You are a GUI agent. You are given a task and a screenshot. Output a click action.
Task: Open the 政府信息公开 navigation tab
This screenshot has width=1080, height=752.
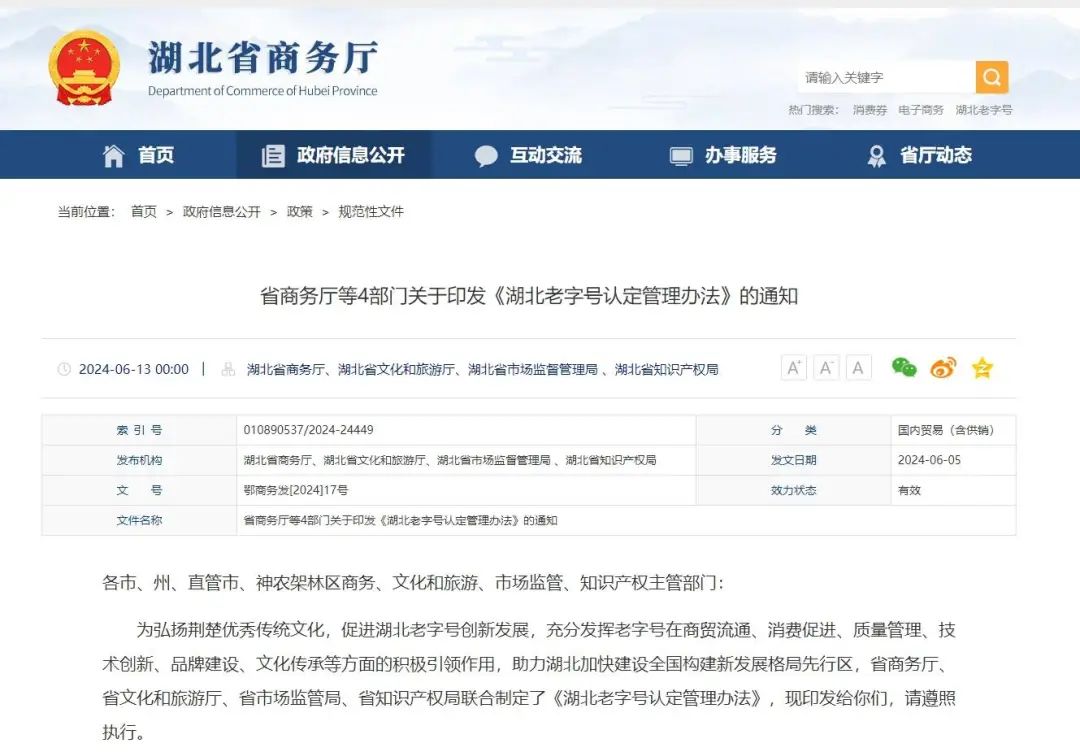click(334, 155)
